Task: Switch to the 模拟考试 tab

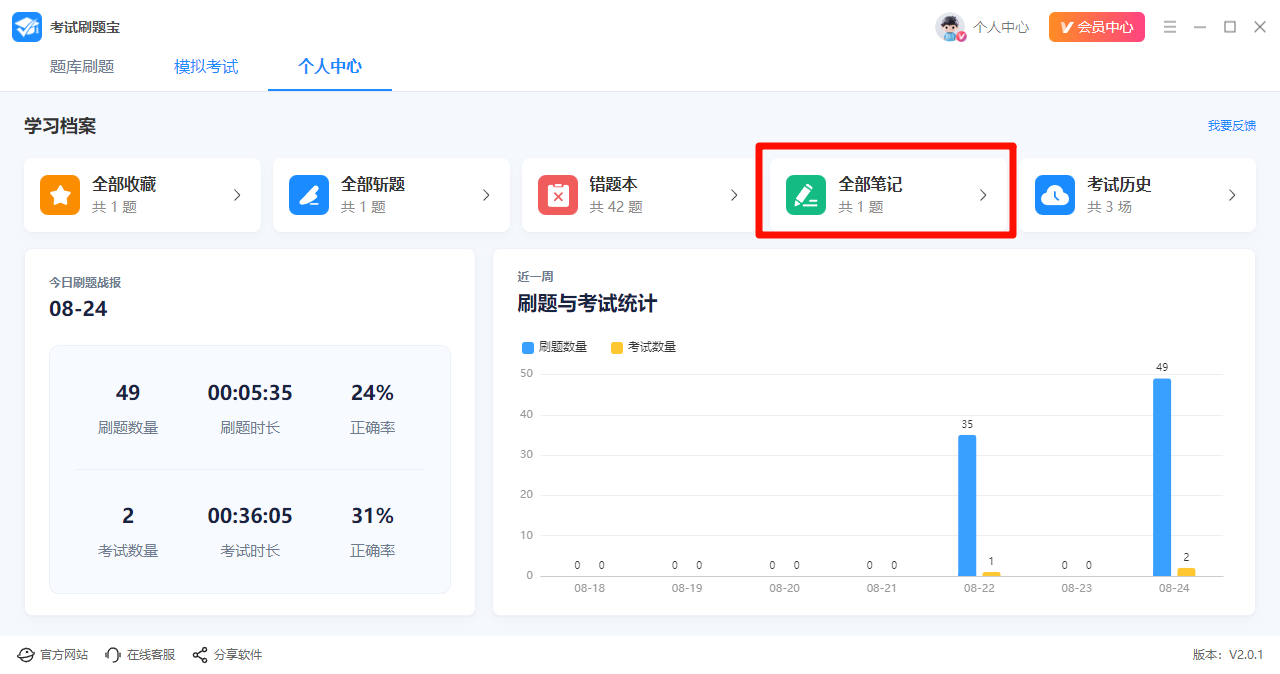Action: coord(206,67)
